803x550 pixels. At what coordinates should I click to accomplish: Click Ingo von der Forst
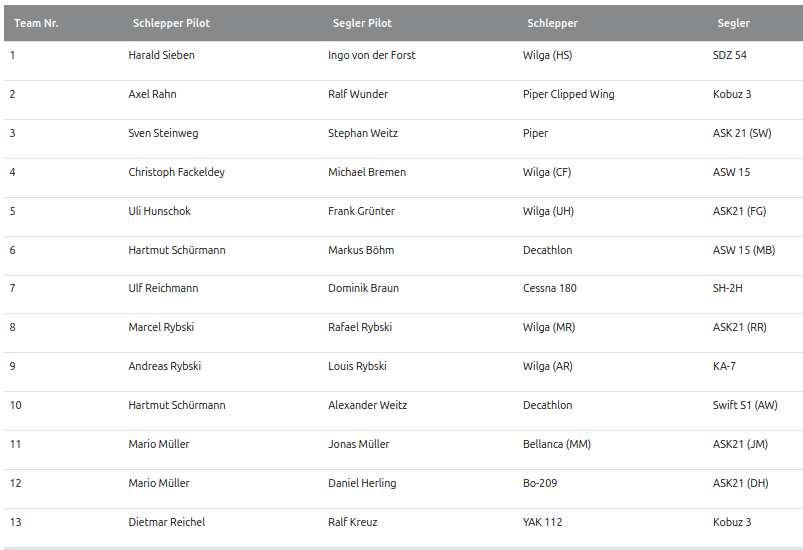tap(371, 55)
